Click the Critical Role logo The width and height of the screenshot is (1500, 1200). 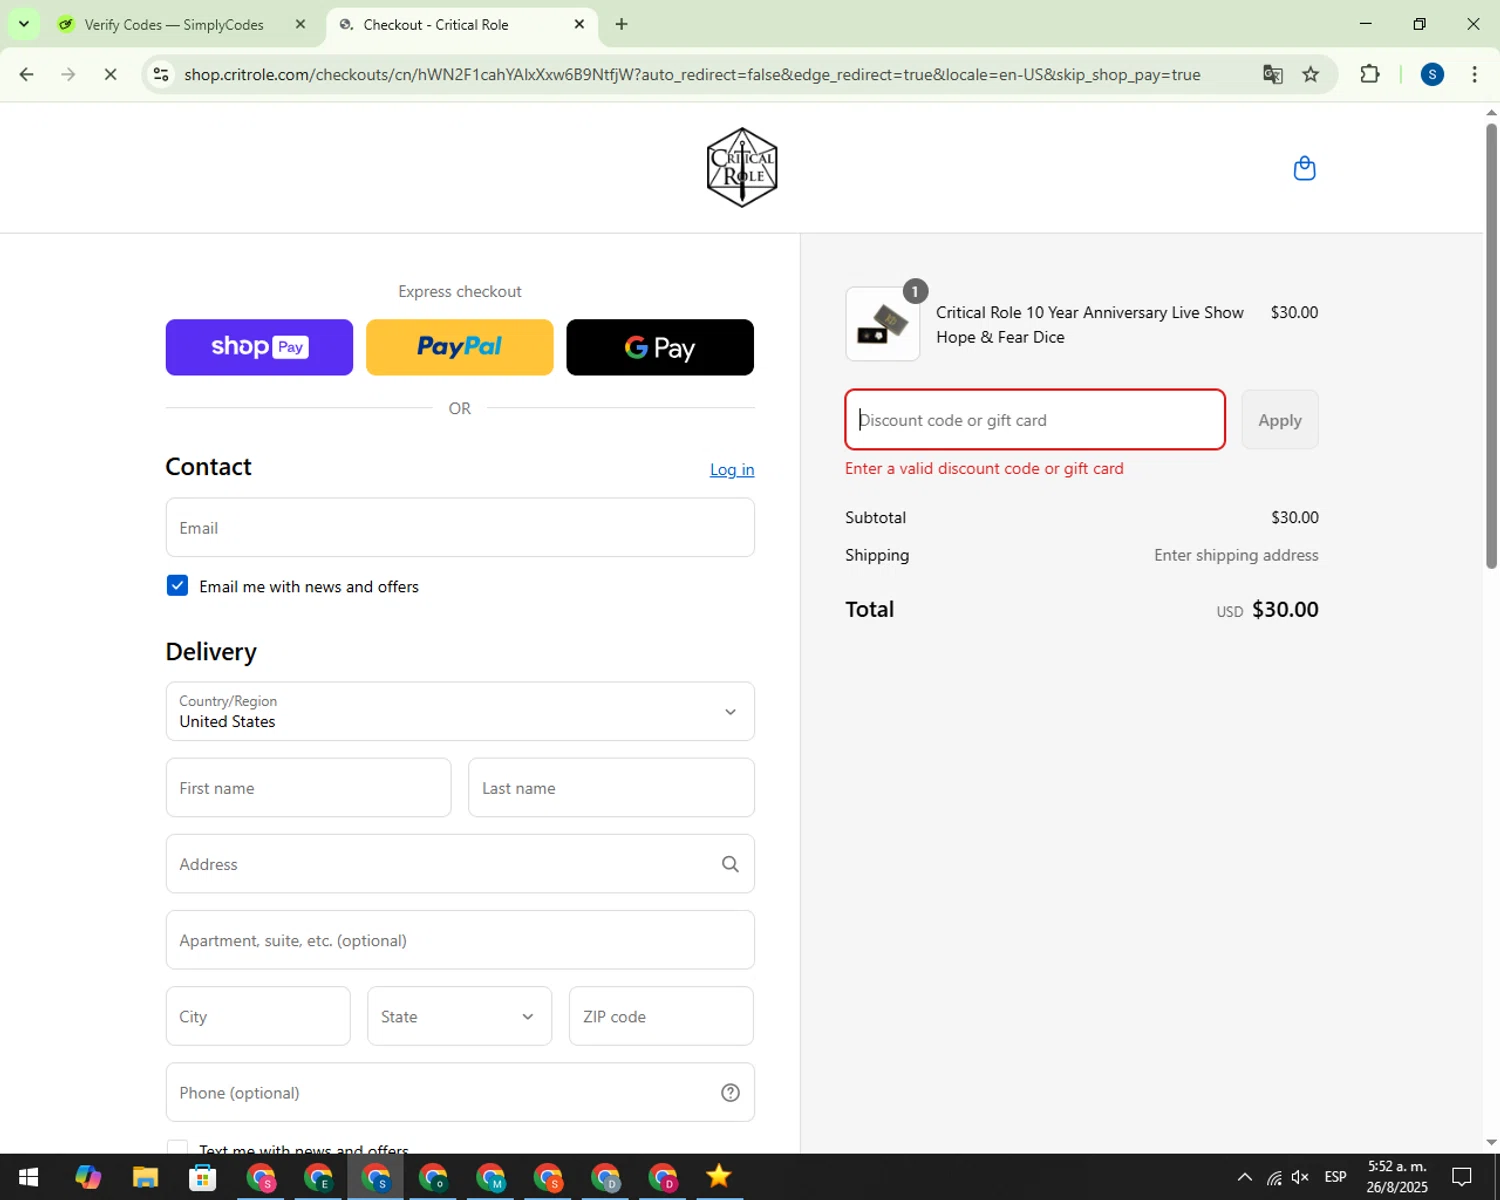point(742,168)
